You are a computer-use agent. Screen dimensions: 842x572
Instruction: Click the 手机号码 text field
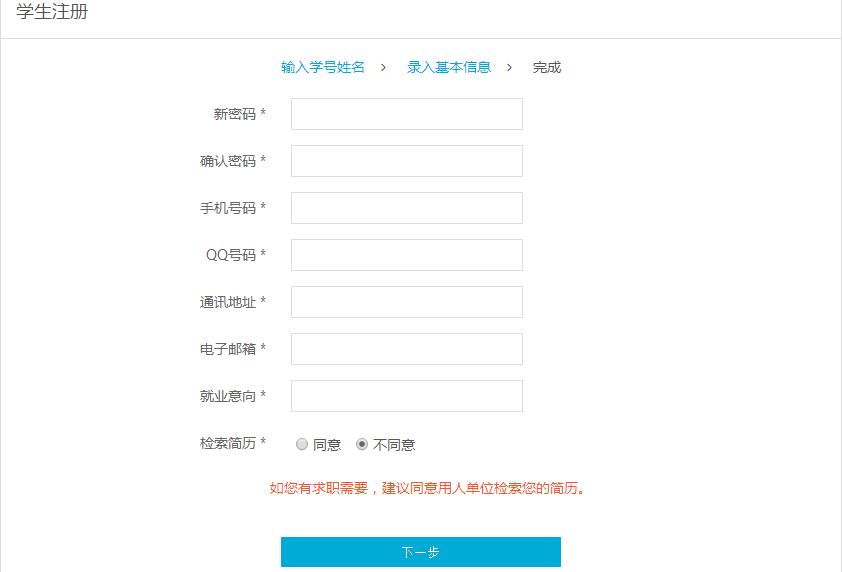406,208
